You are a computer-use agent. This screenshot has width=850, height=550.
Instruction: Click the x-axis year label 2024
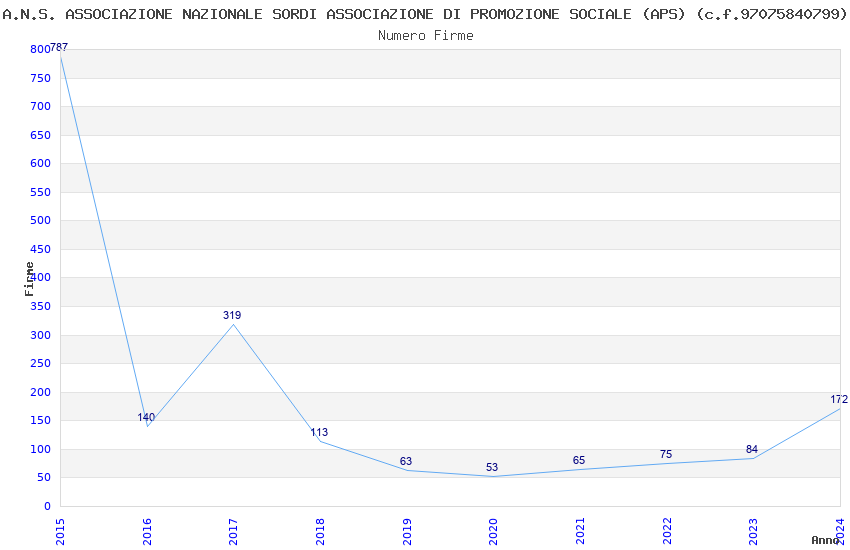pyautogui.click(x=840, y=532)
